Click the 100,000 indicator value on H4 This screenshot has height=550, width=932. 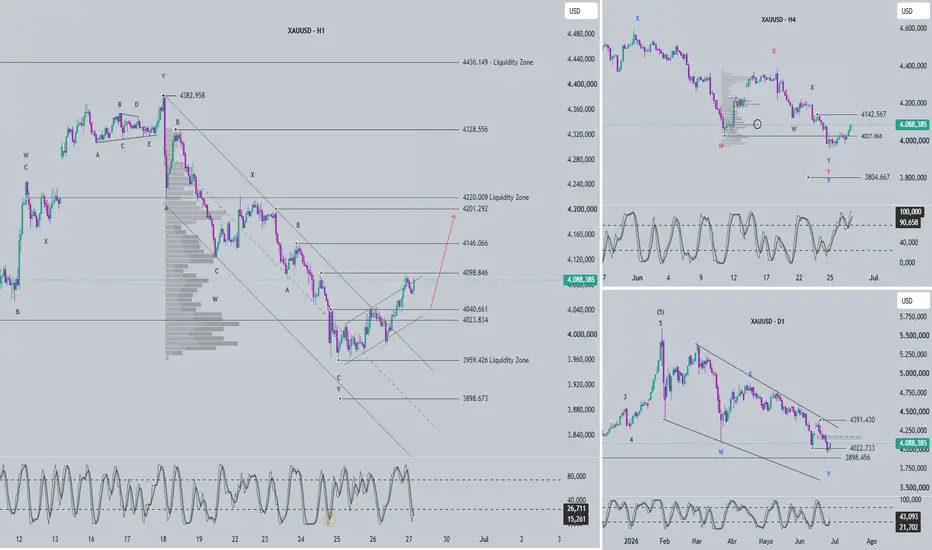pyautogui.click(x=909, y=212)
